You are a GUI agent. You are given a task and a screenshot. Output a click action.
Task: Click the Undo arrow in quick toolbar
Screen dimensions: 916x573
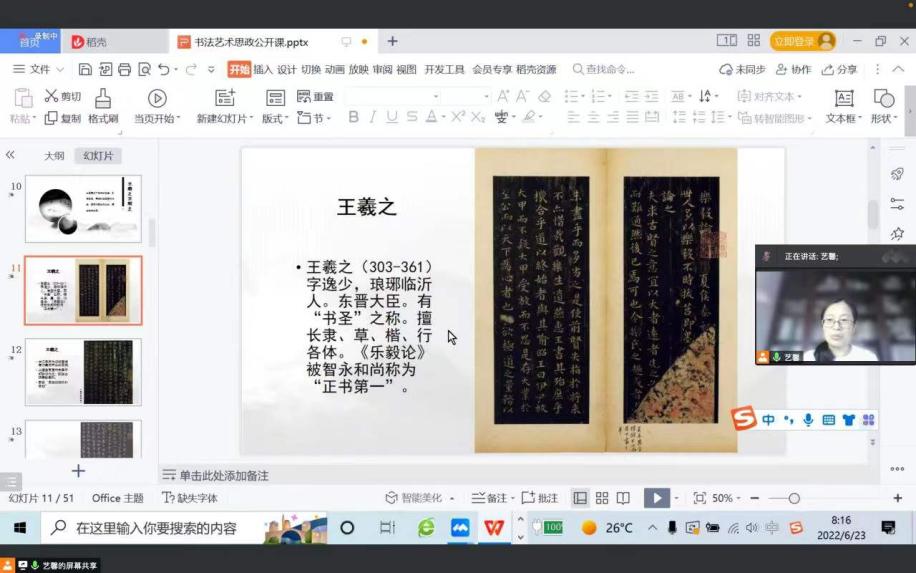(x=164, y=69)
